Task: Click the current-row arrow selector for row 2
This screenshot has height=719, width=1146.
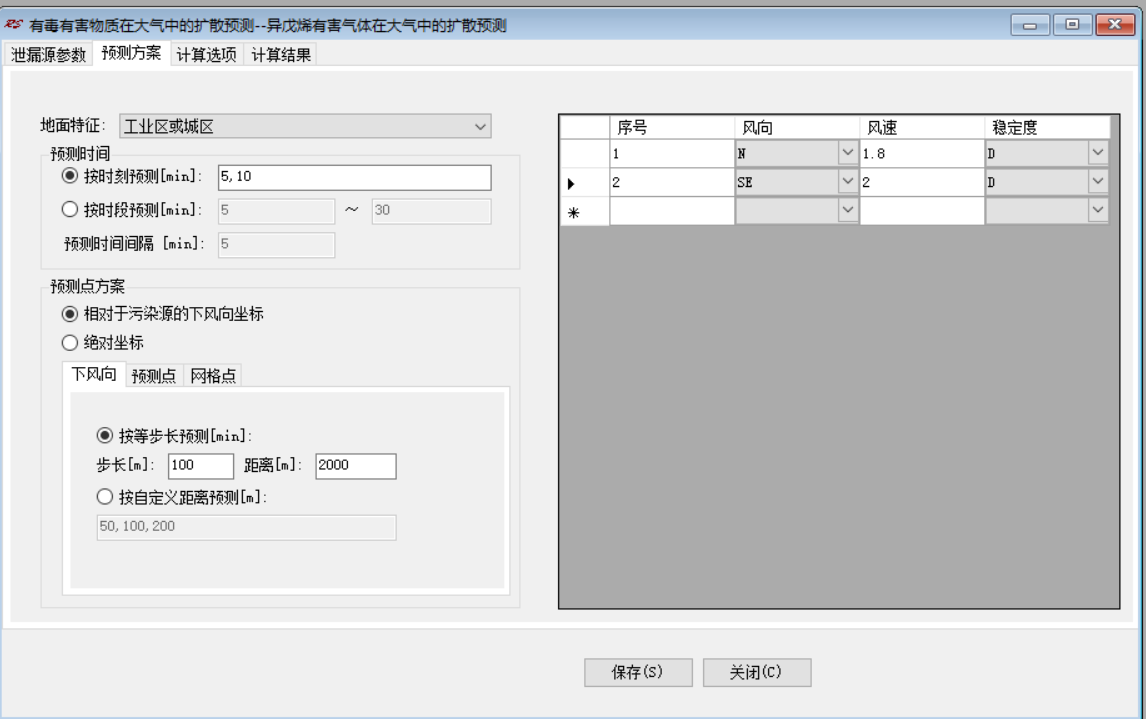Action: [585, 183]
